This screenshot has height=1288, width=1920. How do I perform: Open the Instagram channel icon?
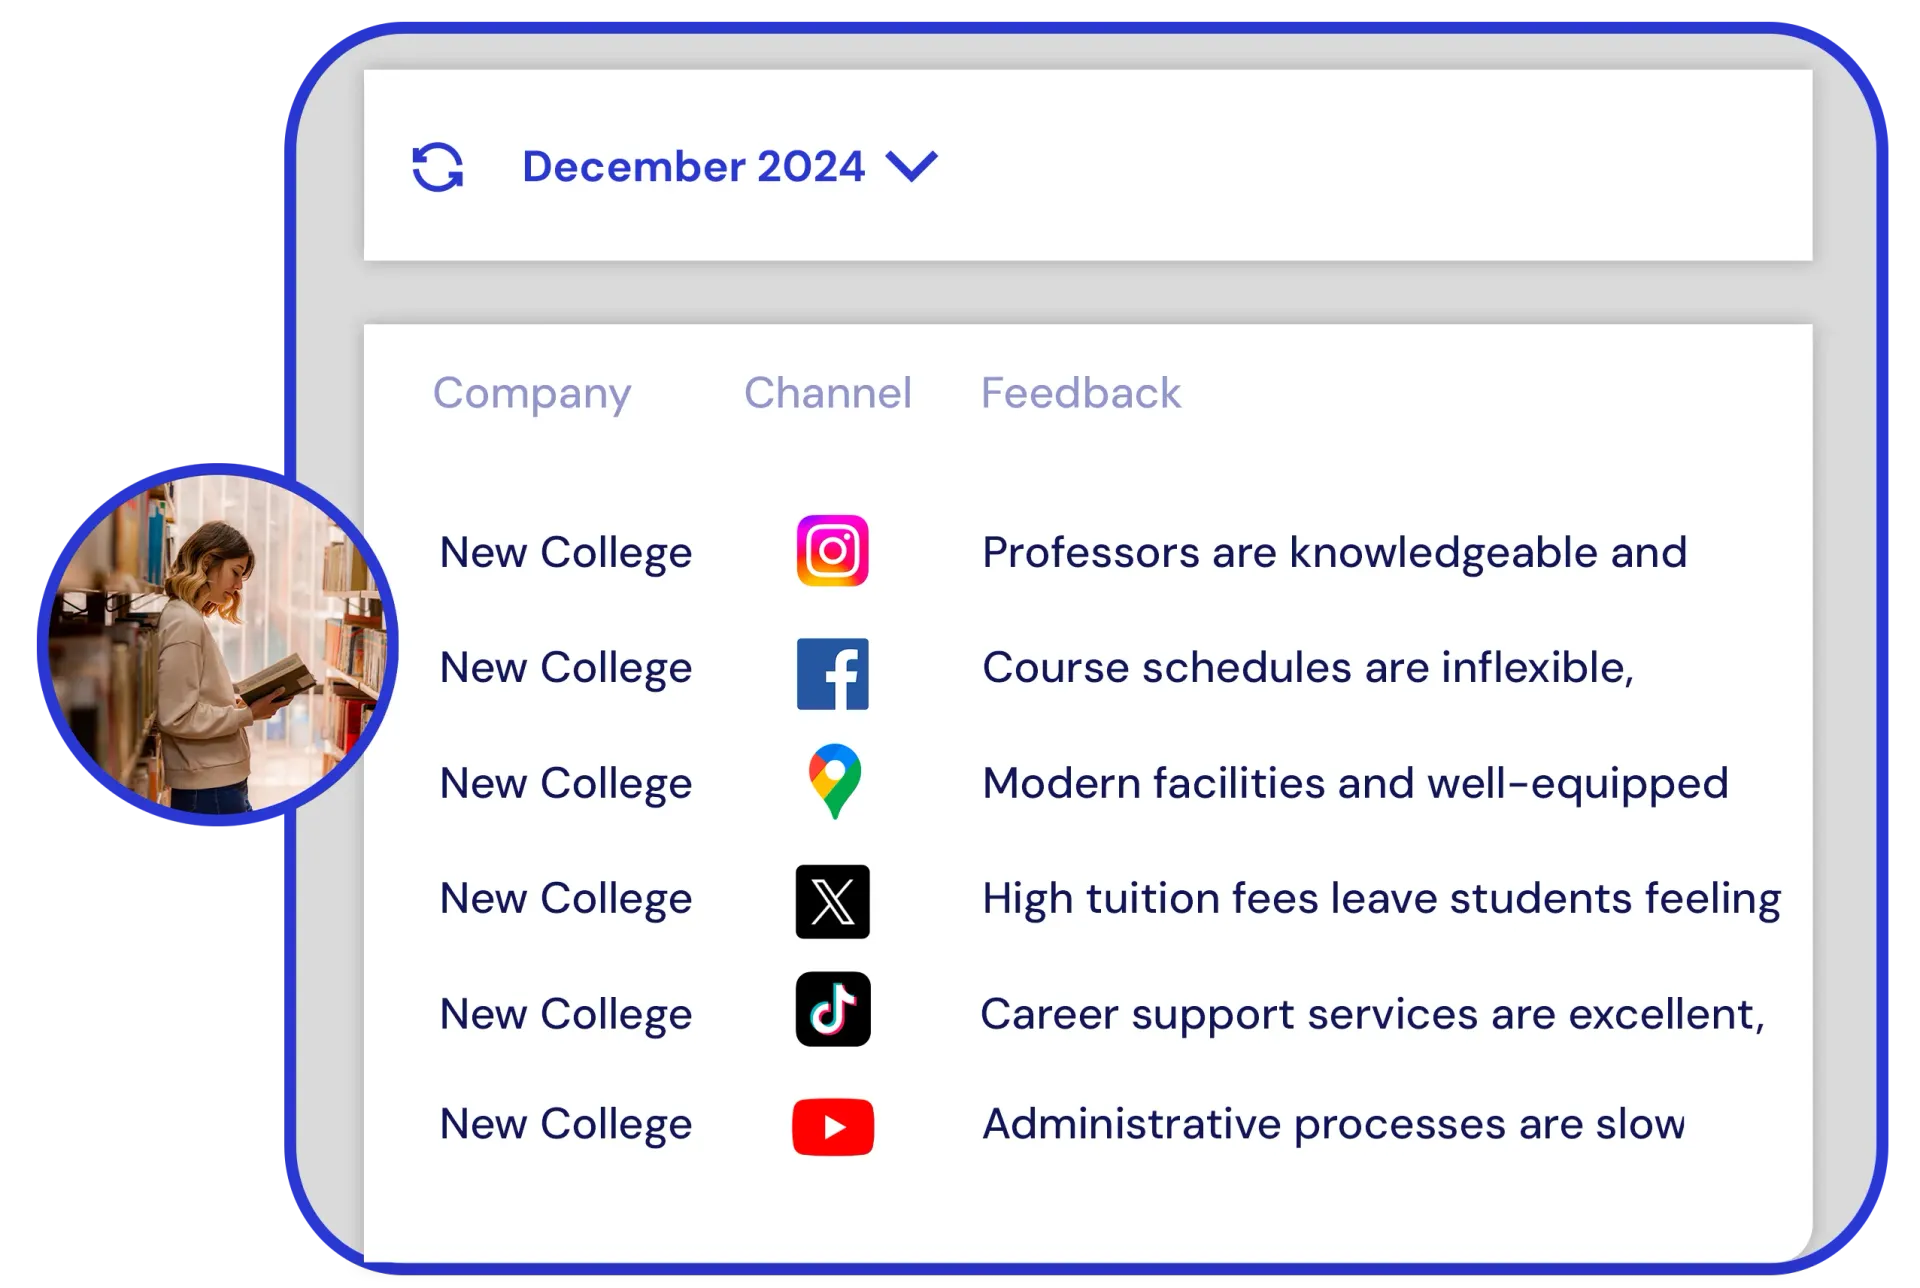point(832,551)
